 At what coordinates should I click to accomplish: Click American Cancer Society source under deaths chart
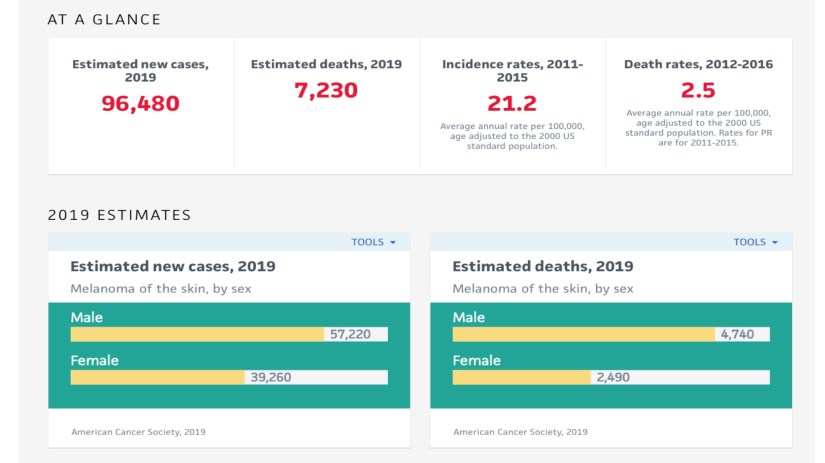coord(520,432)
